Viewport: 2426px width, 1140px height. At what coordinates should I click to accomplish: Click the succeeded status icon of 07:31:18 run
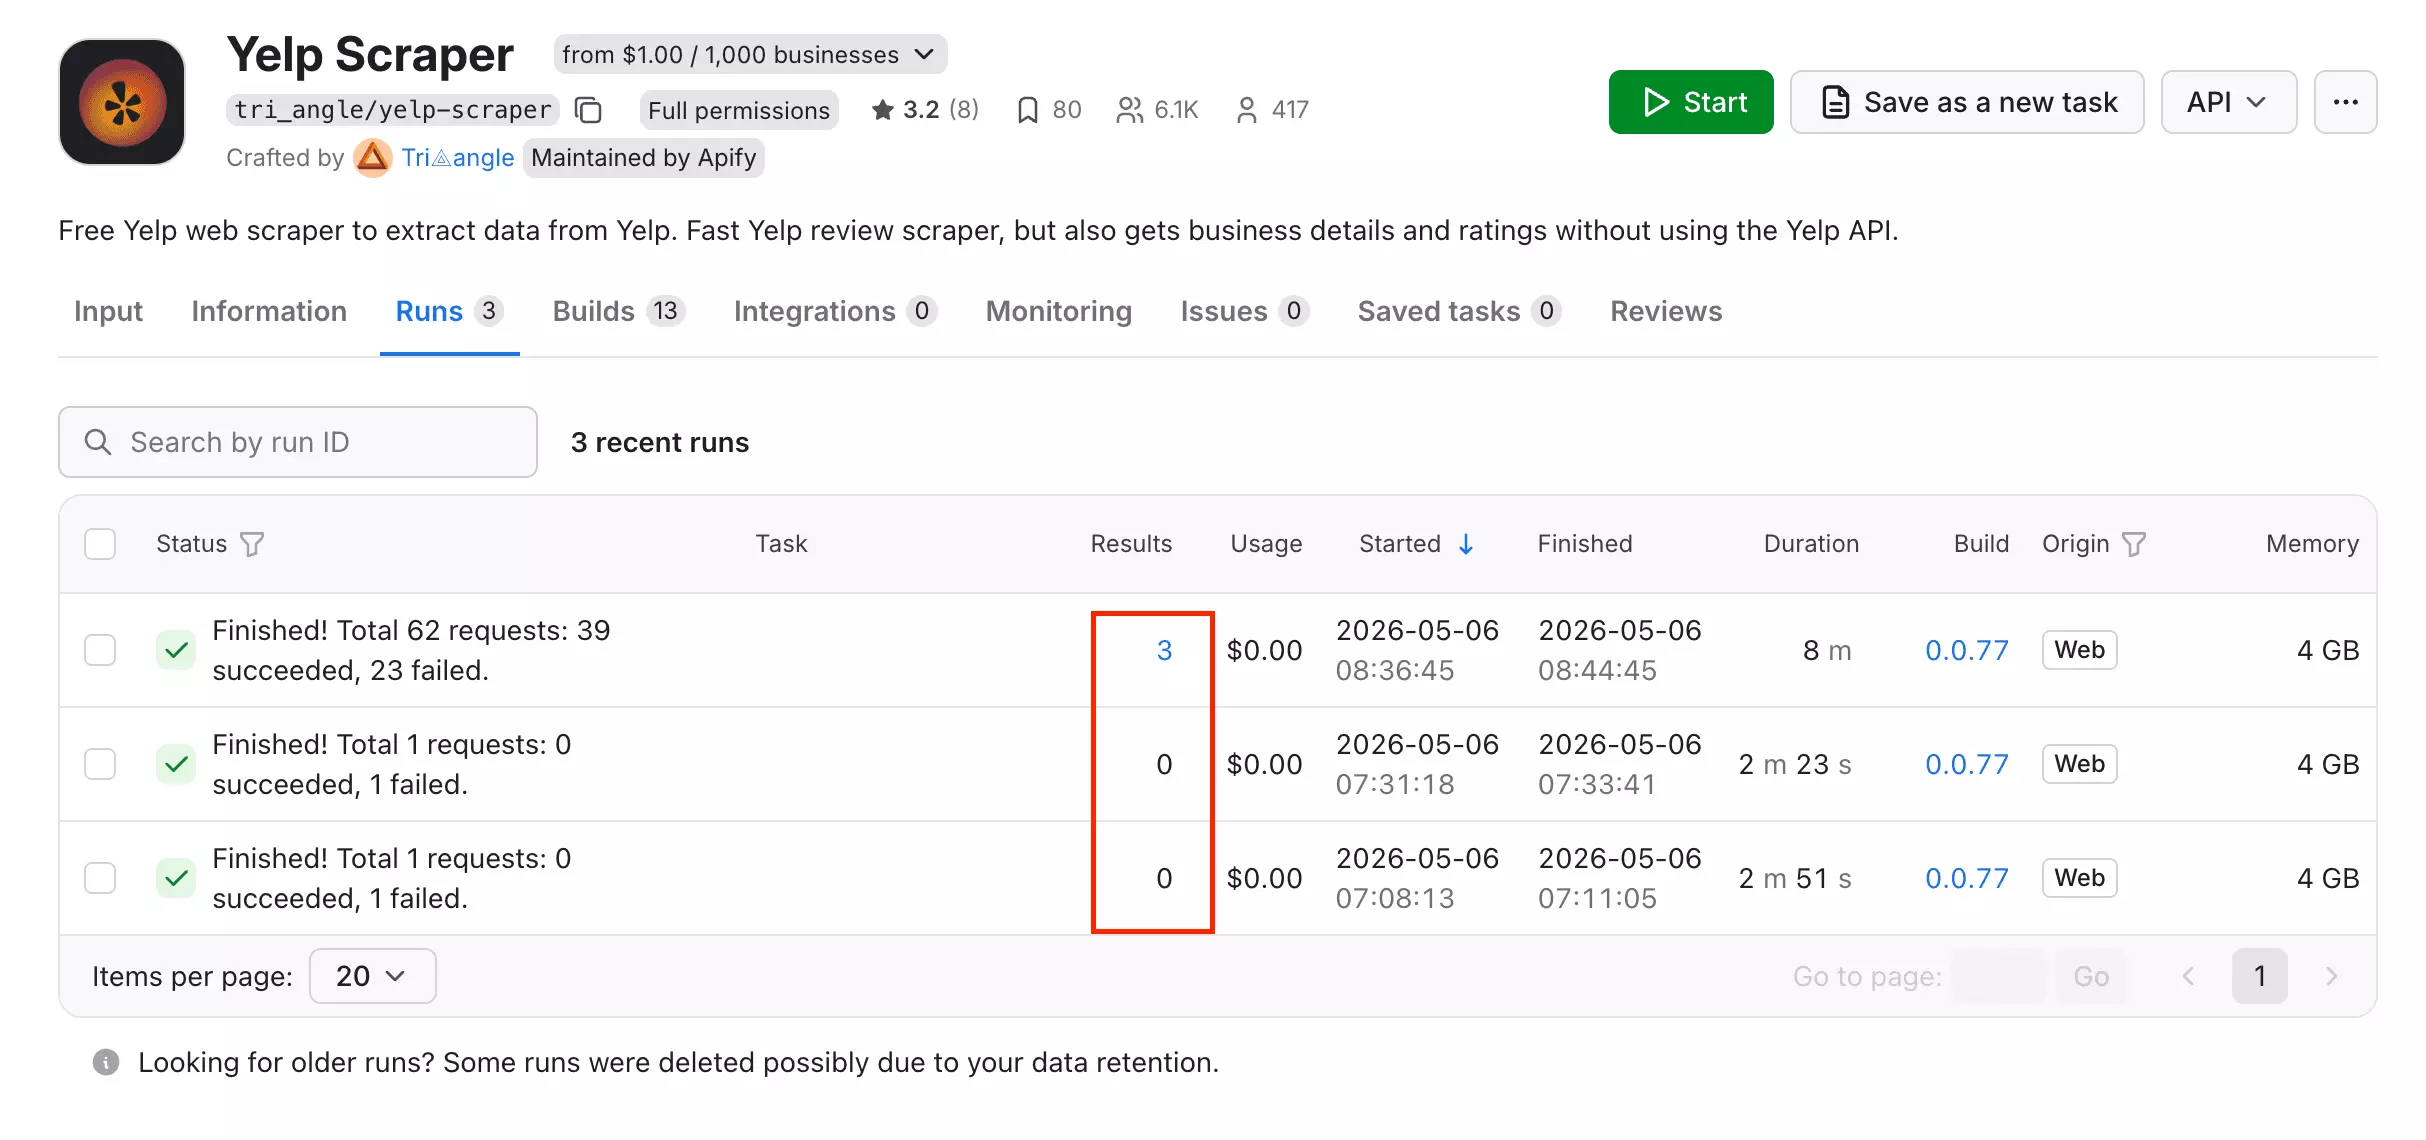176,764
